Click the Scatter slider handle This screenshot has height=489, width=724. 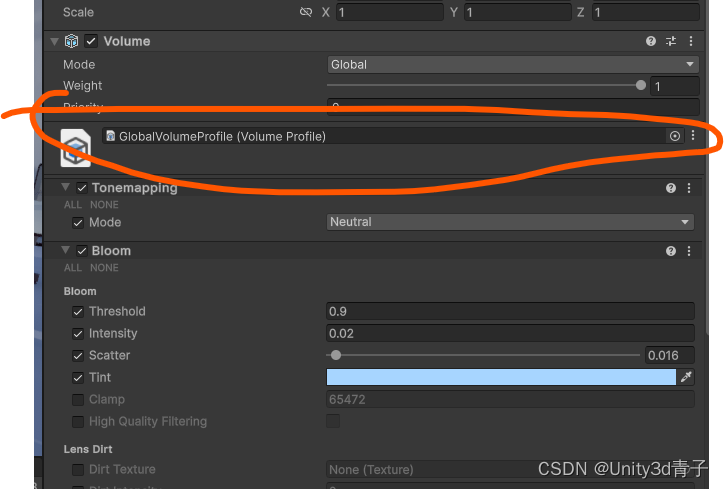(x=336, y=355)
